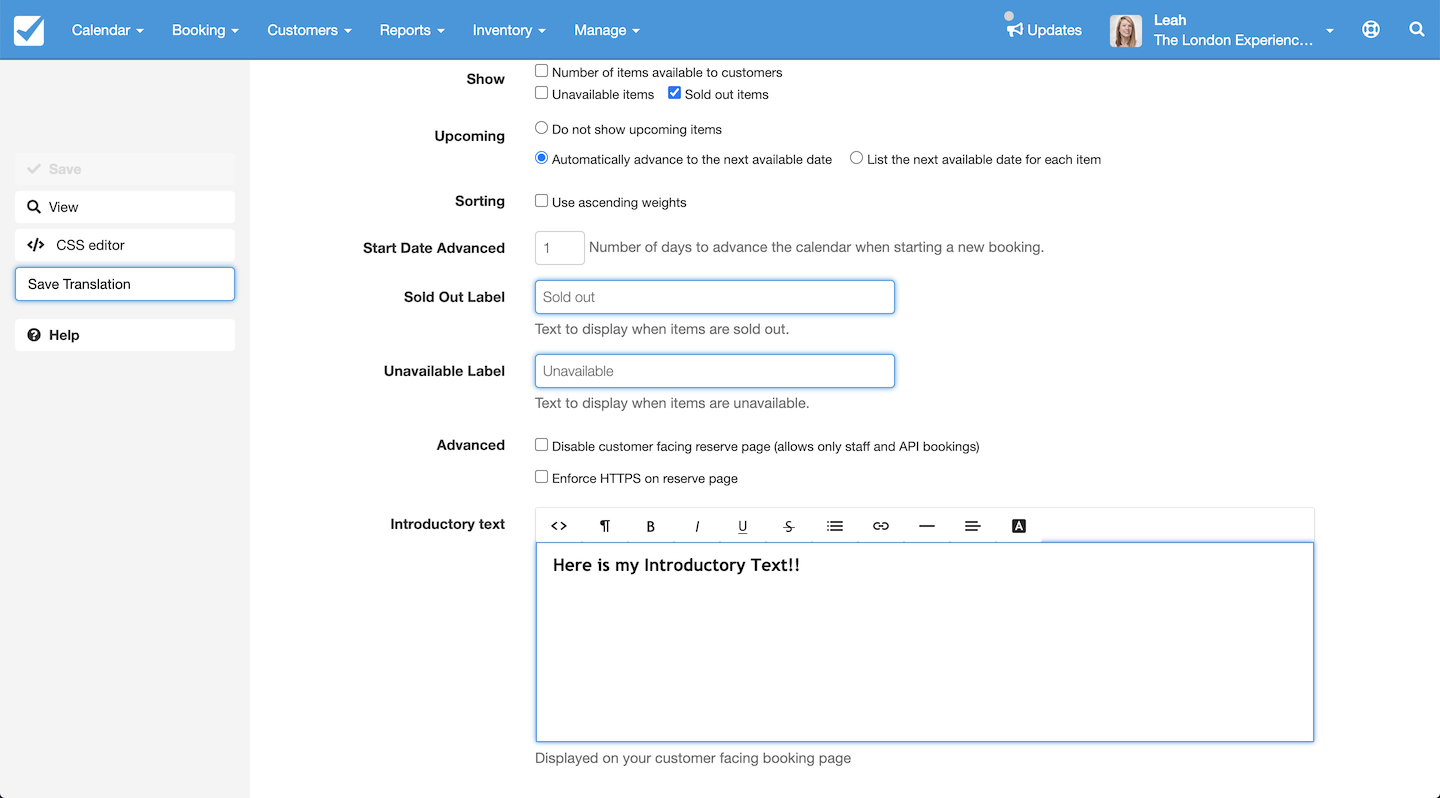
Task: Apply strikethrough formatting in editor
Action: pos(789,526)
